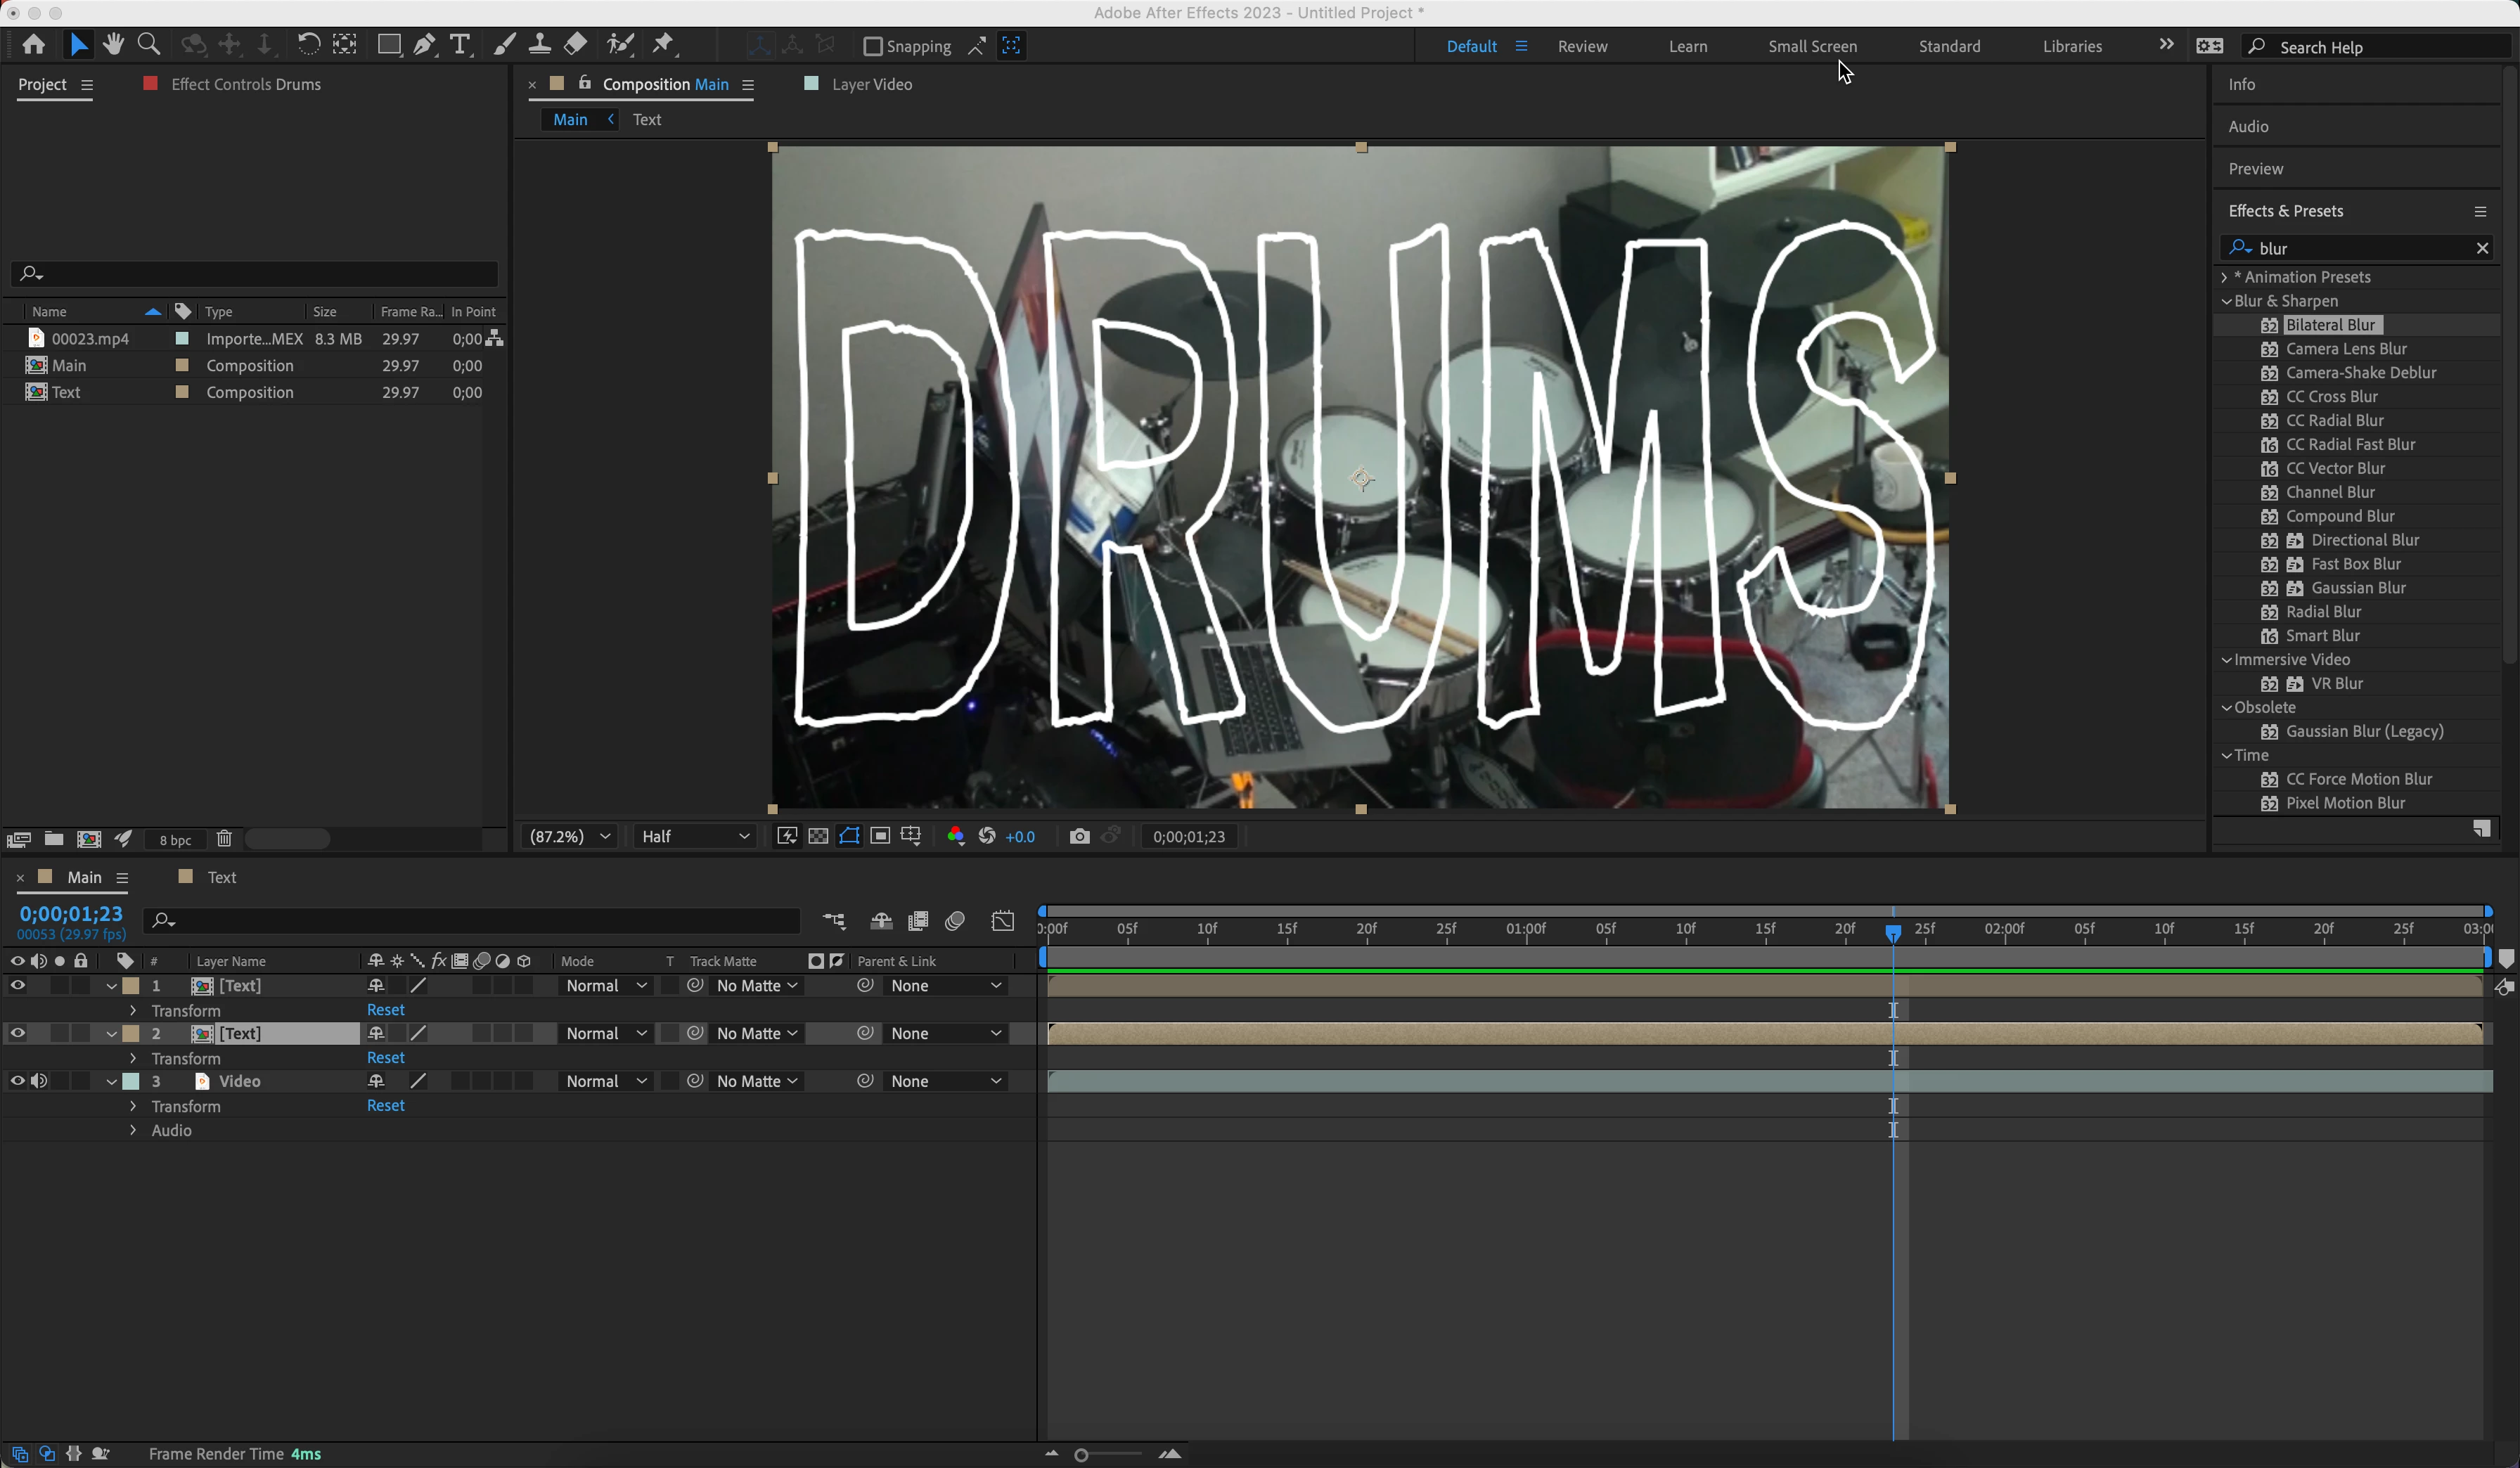The width and height of the screenshot is (2520, 1468).
Task: Select the Hand tool
Action: [113, 45]
